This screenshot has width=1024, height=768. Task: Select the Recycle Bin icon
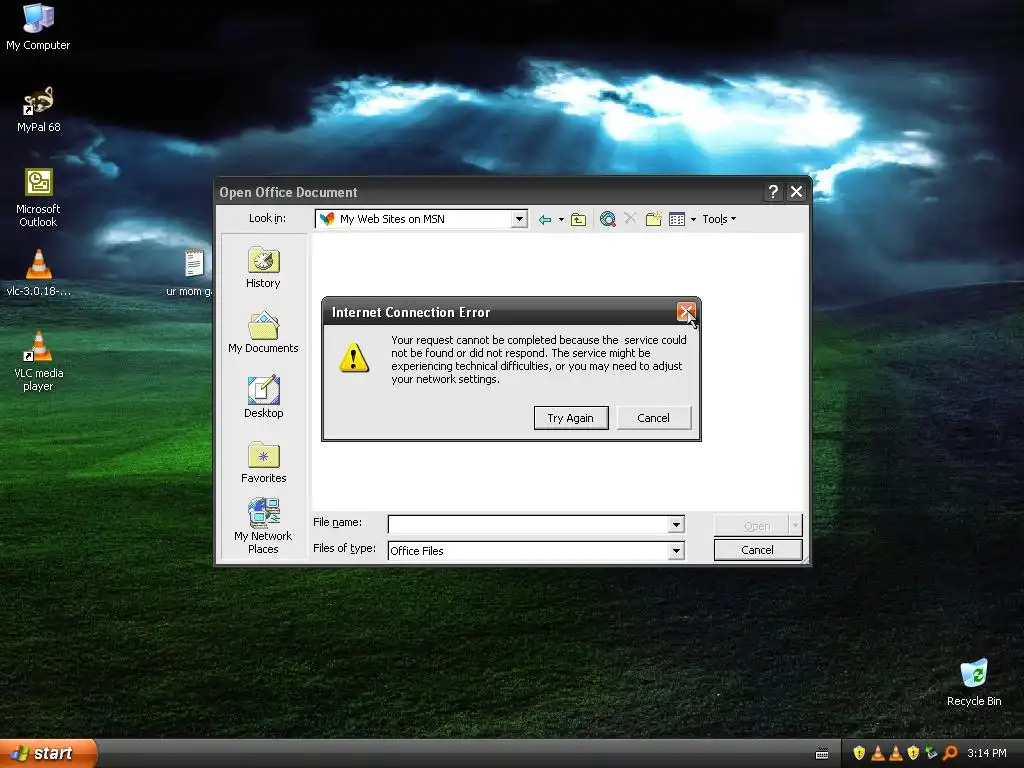coord(974,682)
